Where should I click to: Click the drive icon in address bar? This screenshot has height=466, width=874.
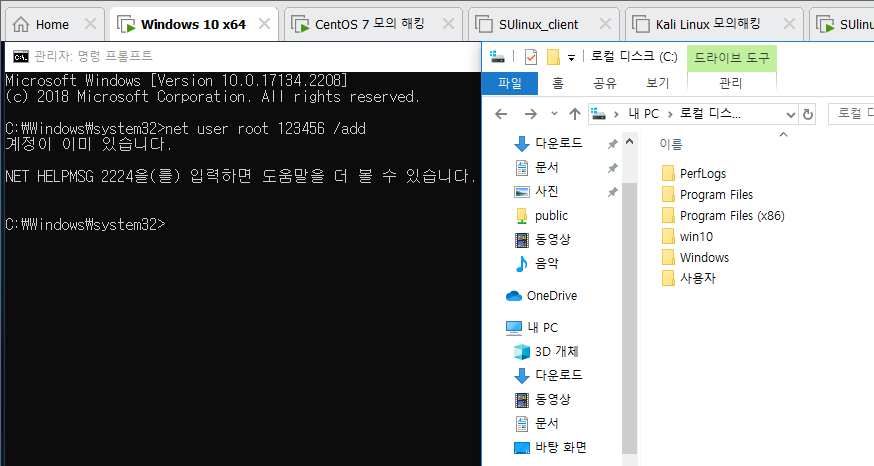(598, 114)
